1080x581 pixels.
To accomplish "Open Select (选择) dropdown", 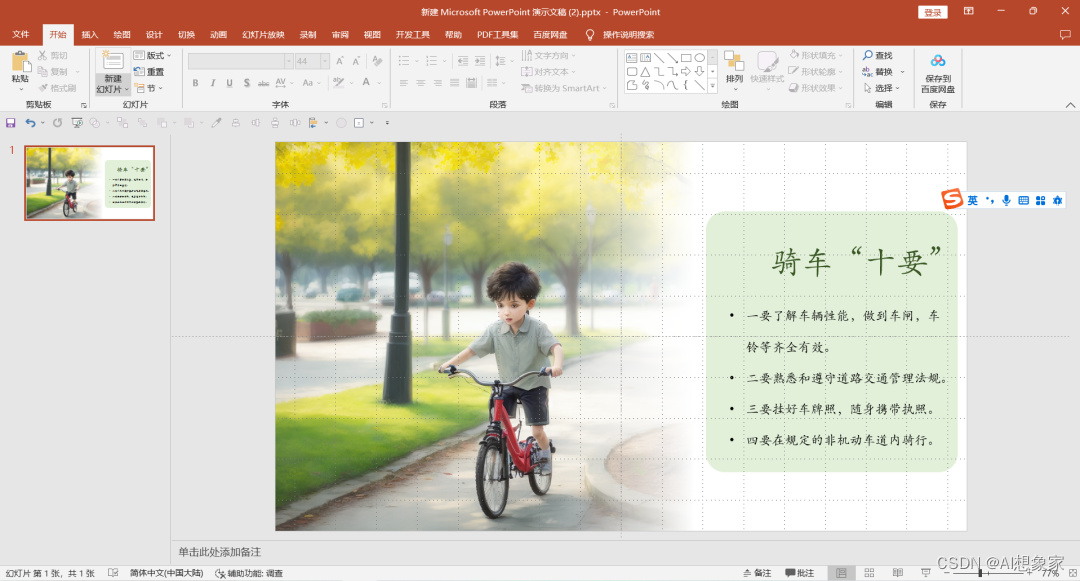I will 882,88.
